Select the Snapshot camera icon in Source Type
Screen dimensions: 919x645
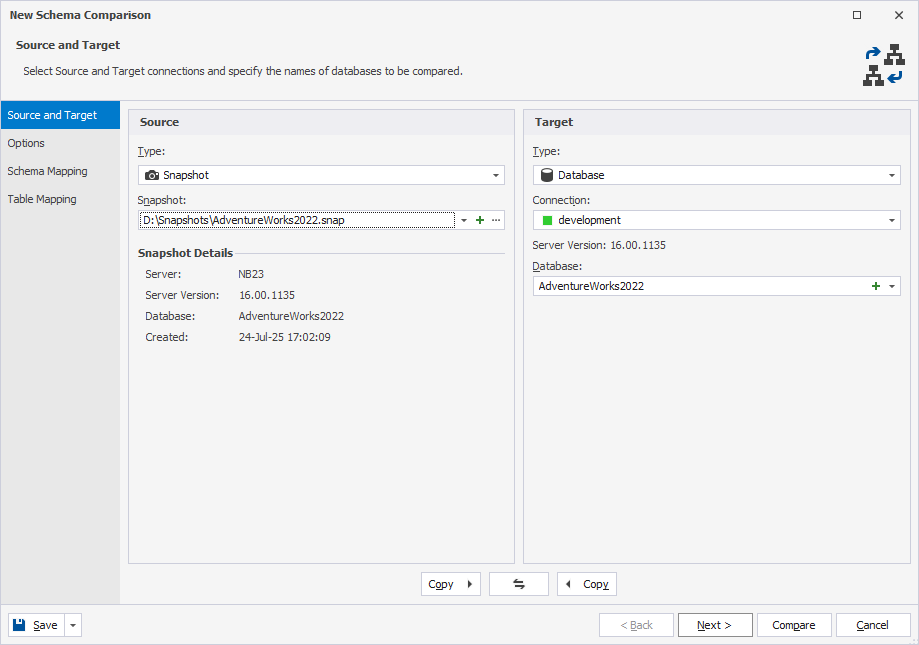153,174
